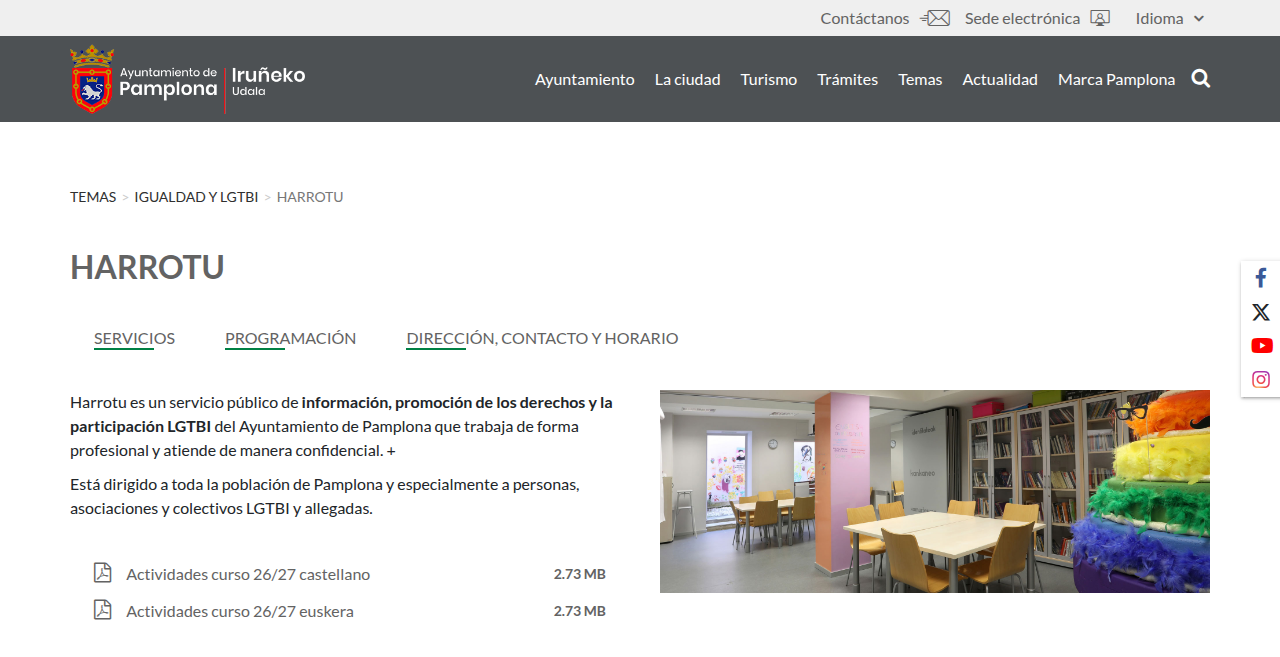Switch to Dirección, contacto y horario tab
1280x657 pixels.
(542, 338)
